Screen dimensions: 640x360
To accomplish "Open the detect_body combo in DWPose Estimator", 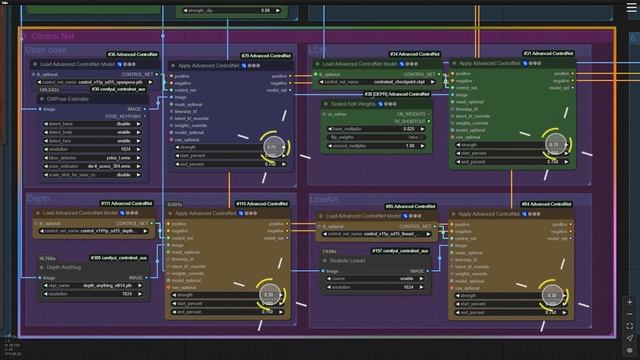I will tap(92, 132).
